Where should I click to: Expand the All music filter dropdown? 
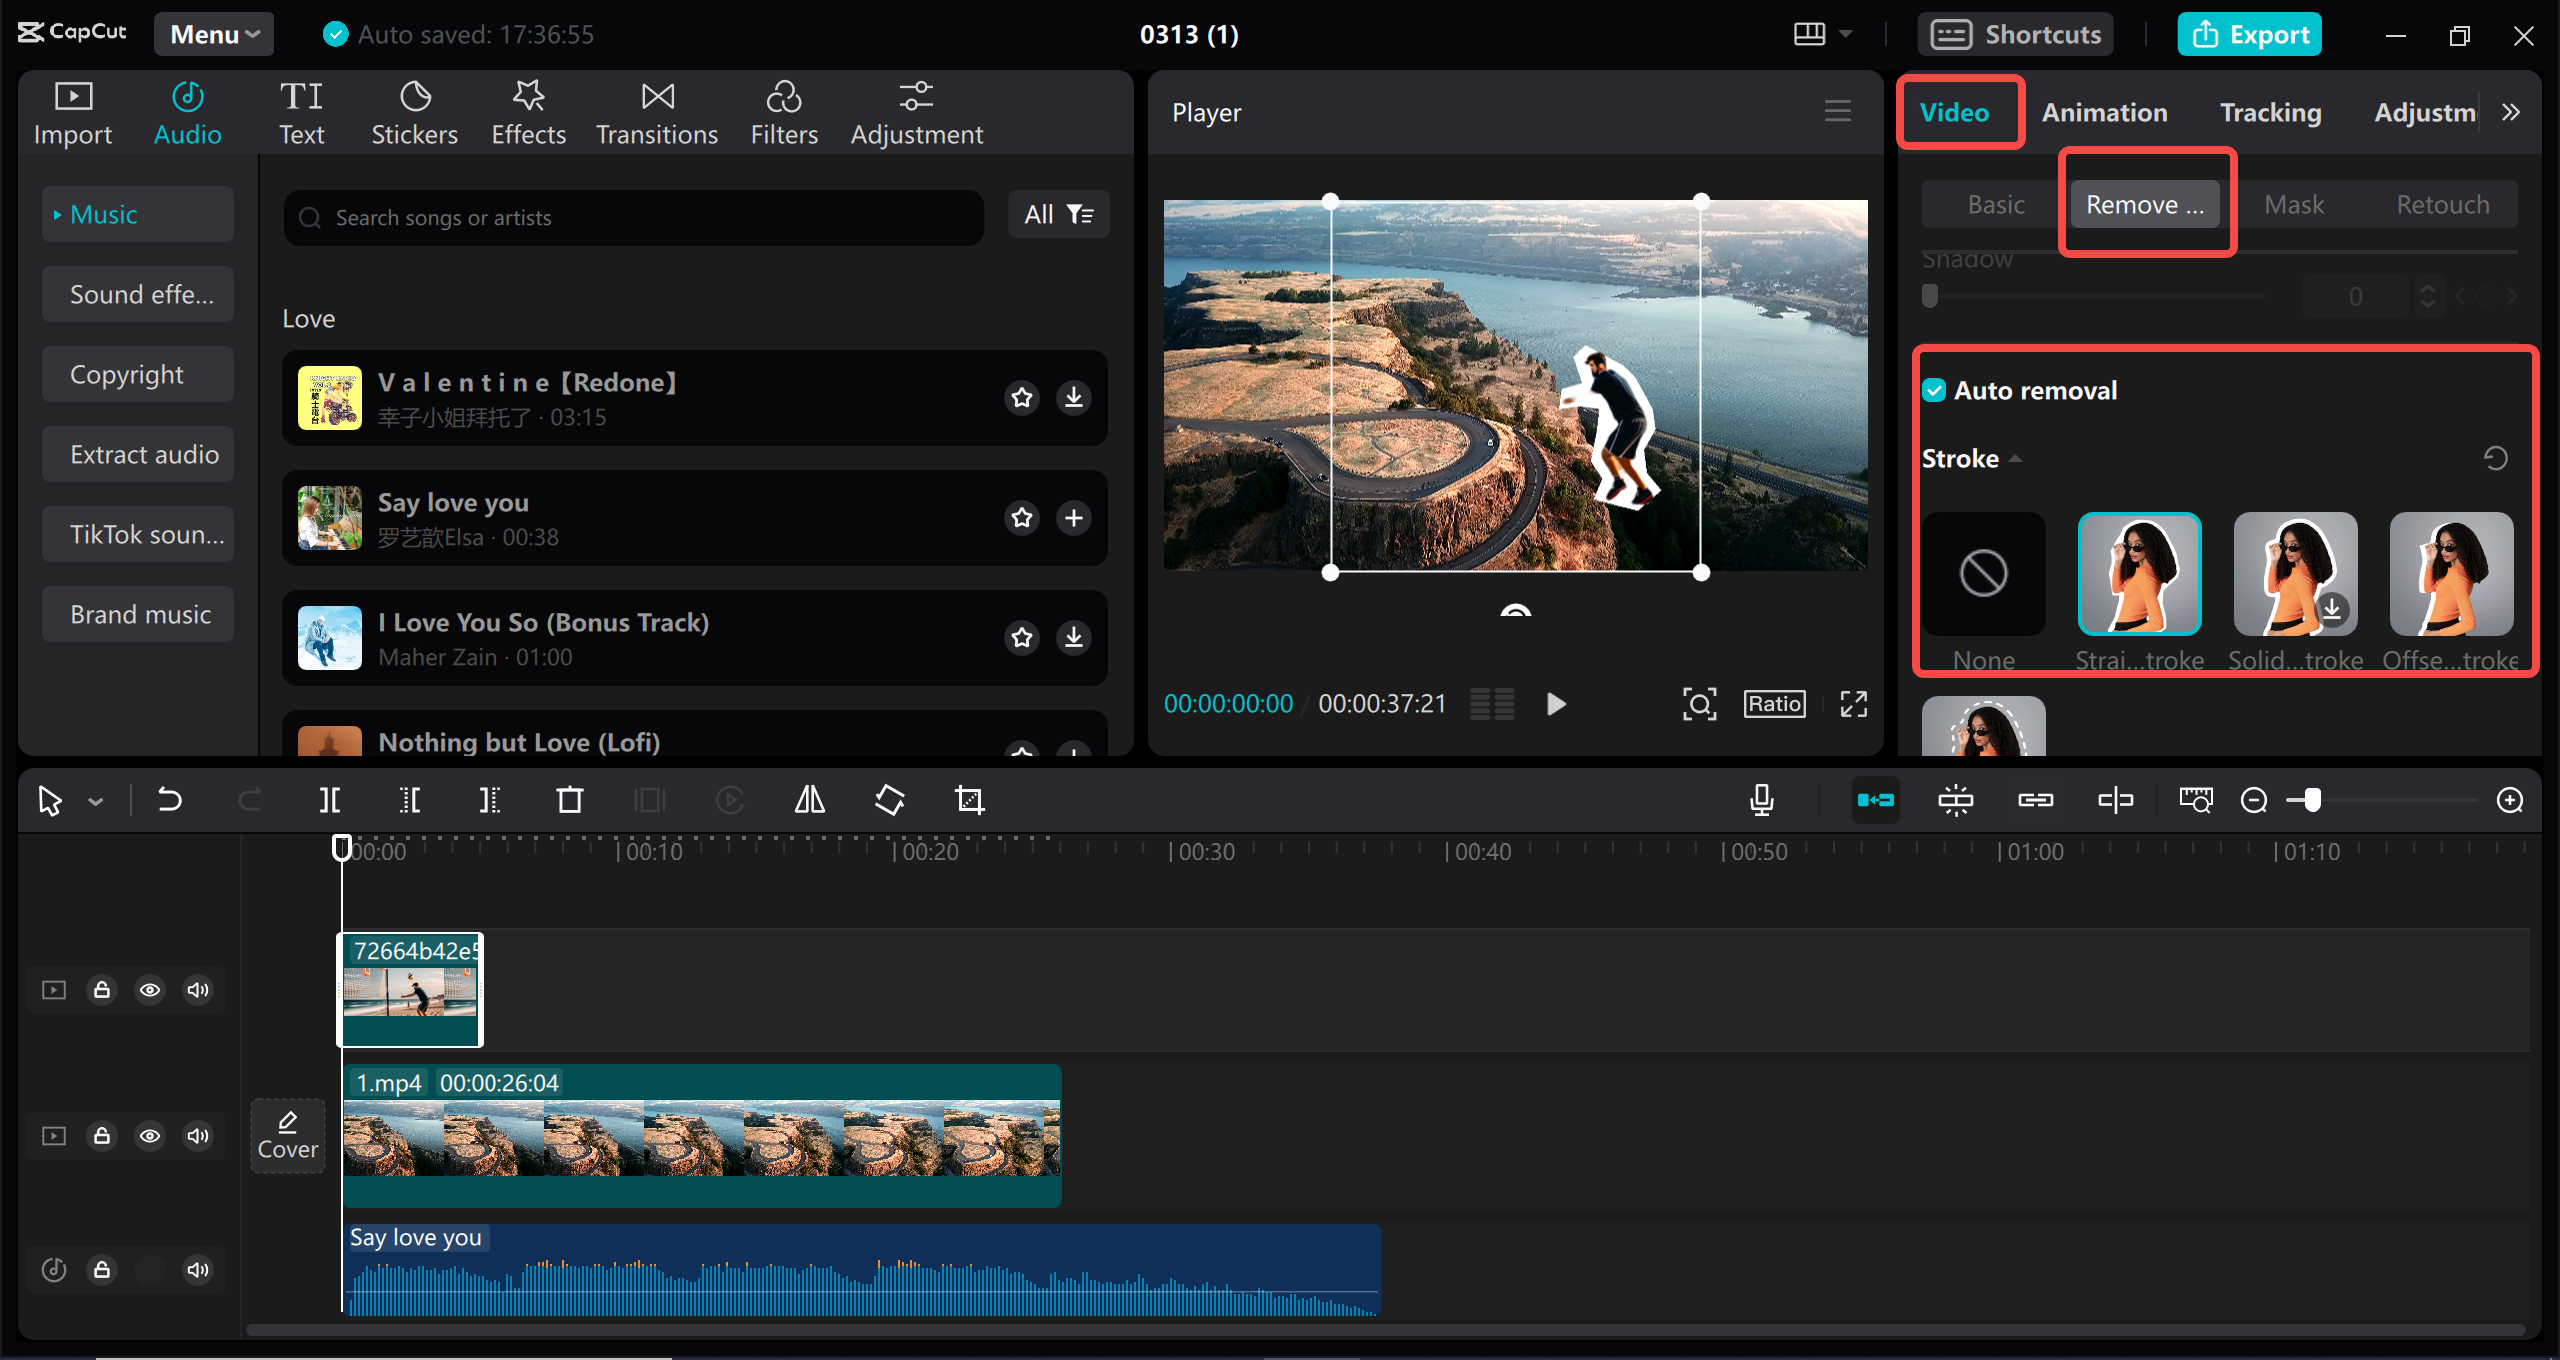point(1055,213)
